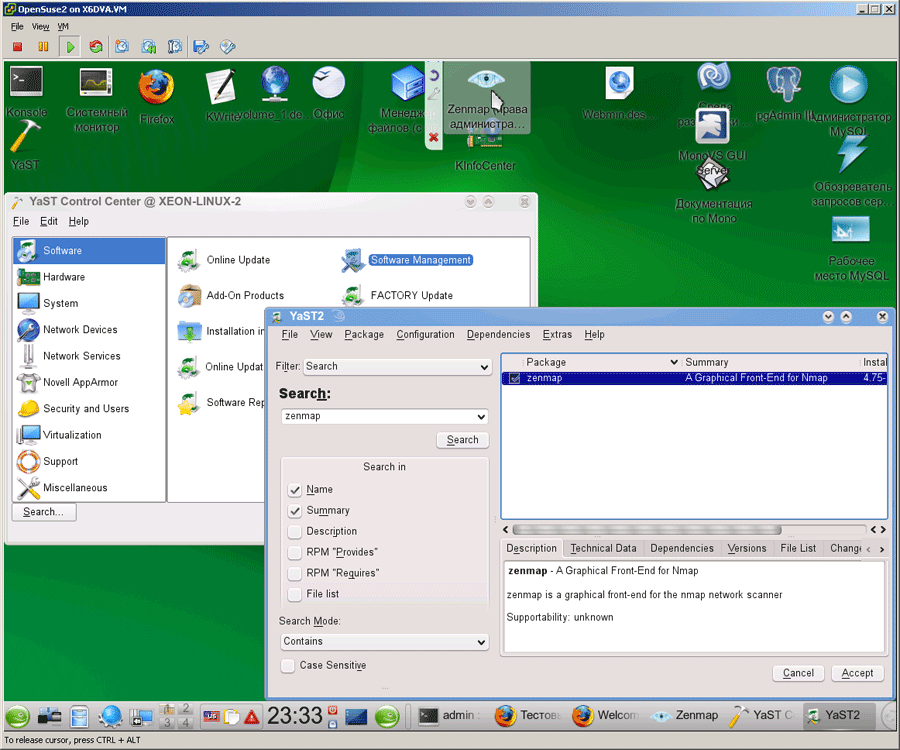Click the Accept button
The image size is (900, 750).
coord(858,673)
